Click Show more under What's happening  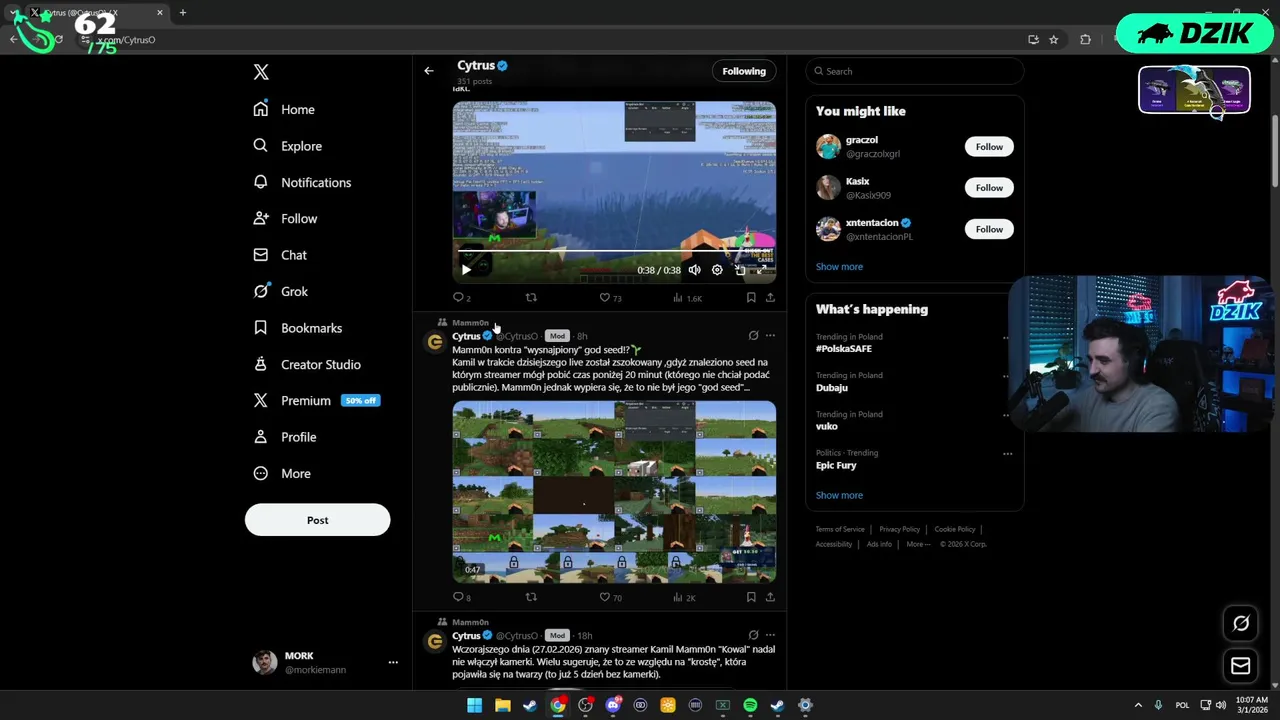click(839, 495)
